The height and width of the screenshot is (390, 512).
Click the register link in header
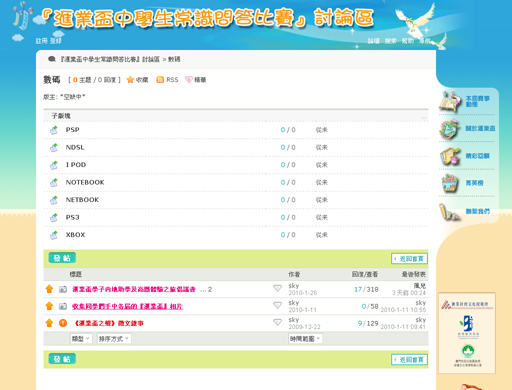point(42,41)
